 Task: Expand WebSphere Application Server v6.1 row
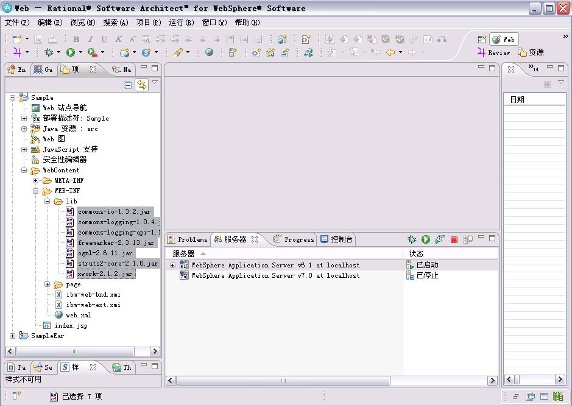click(173, 265)
